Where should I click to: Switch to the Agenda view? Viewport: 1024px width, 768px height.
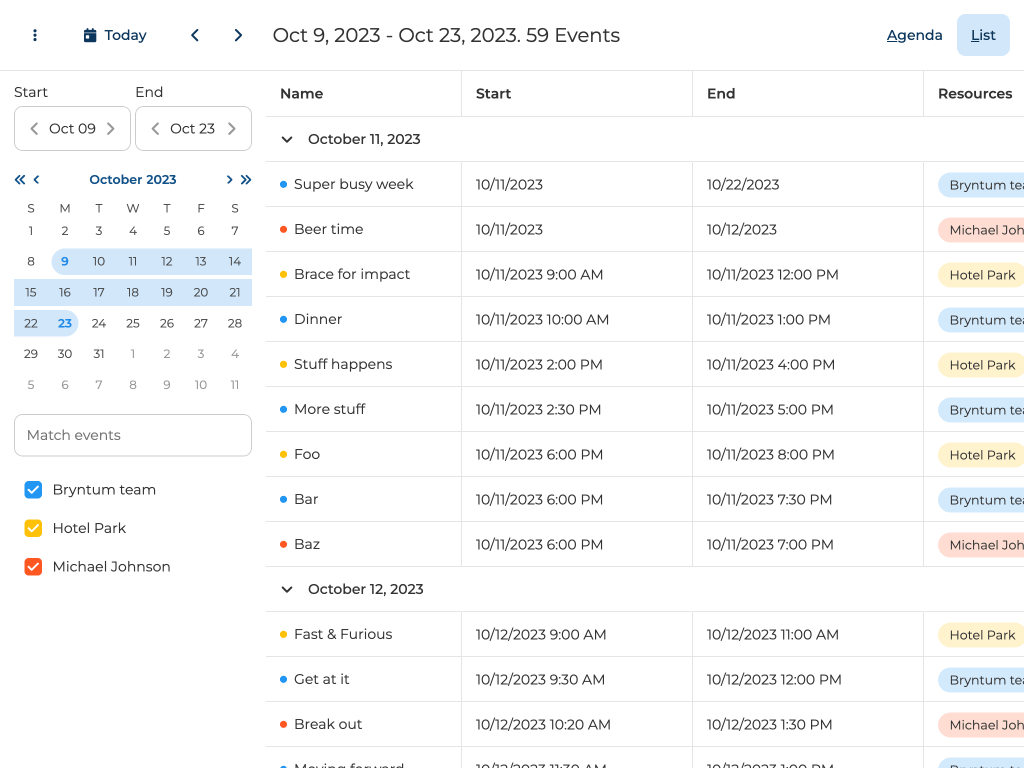click(x=914, y=35)
